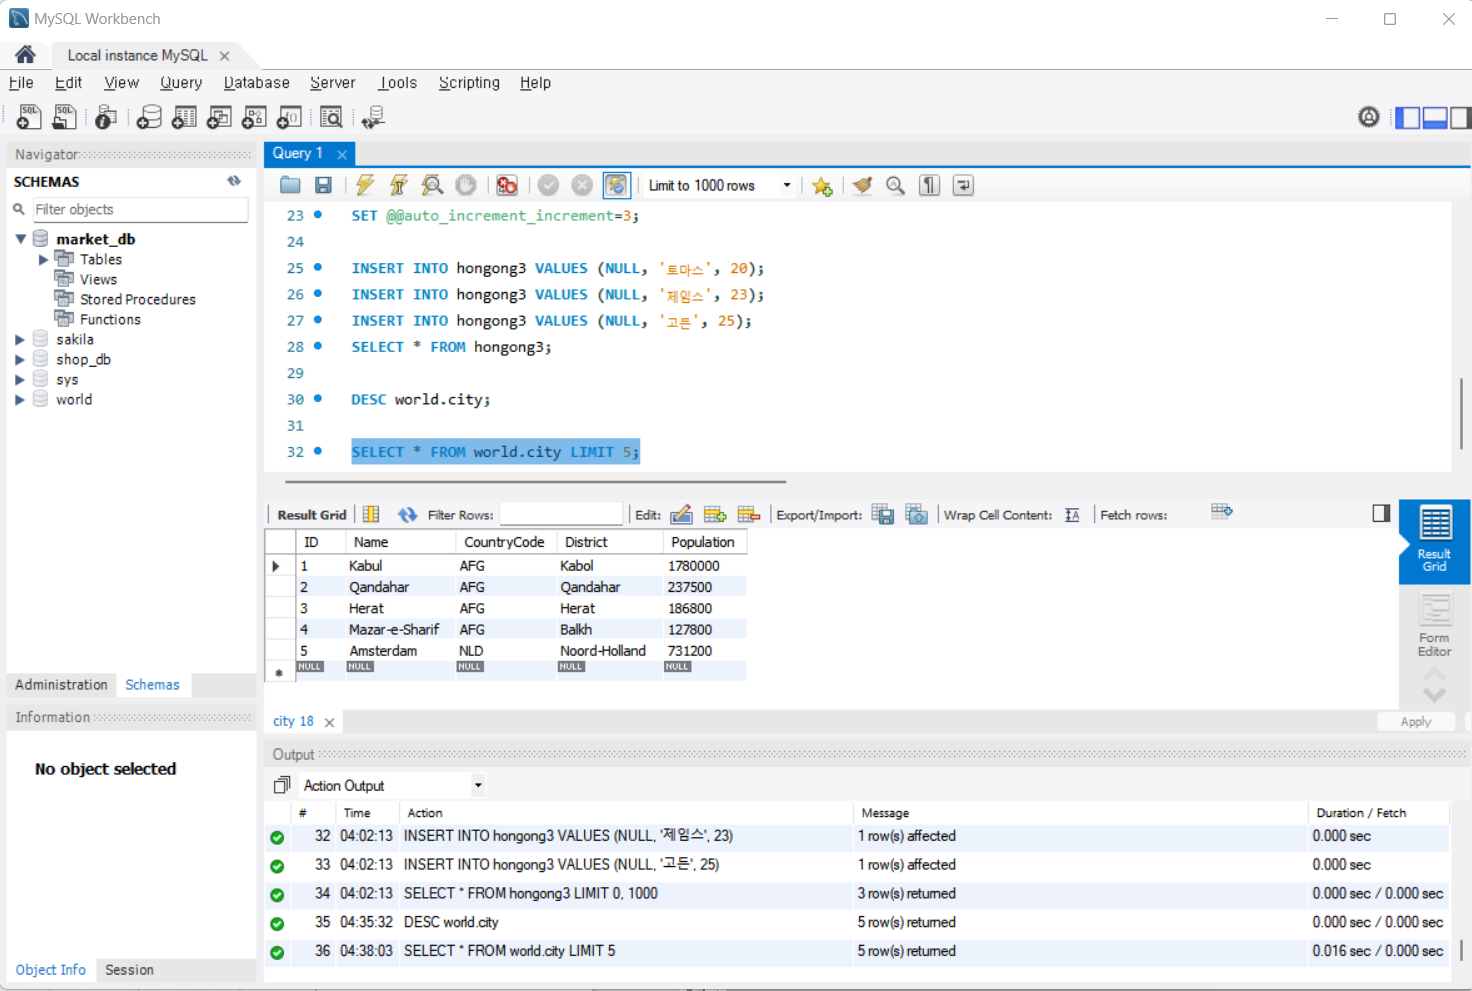Open the Form Editor view

tap(1434, 625)
